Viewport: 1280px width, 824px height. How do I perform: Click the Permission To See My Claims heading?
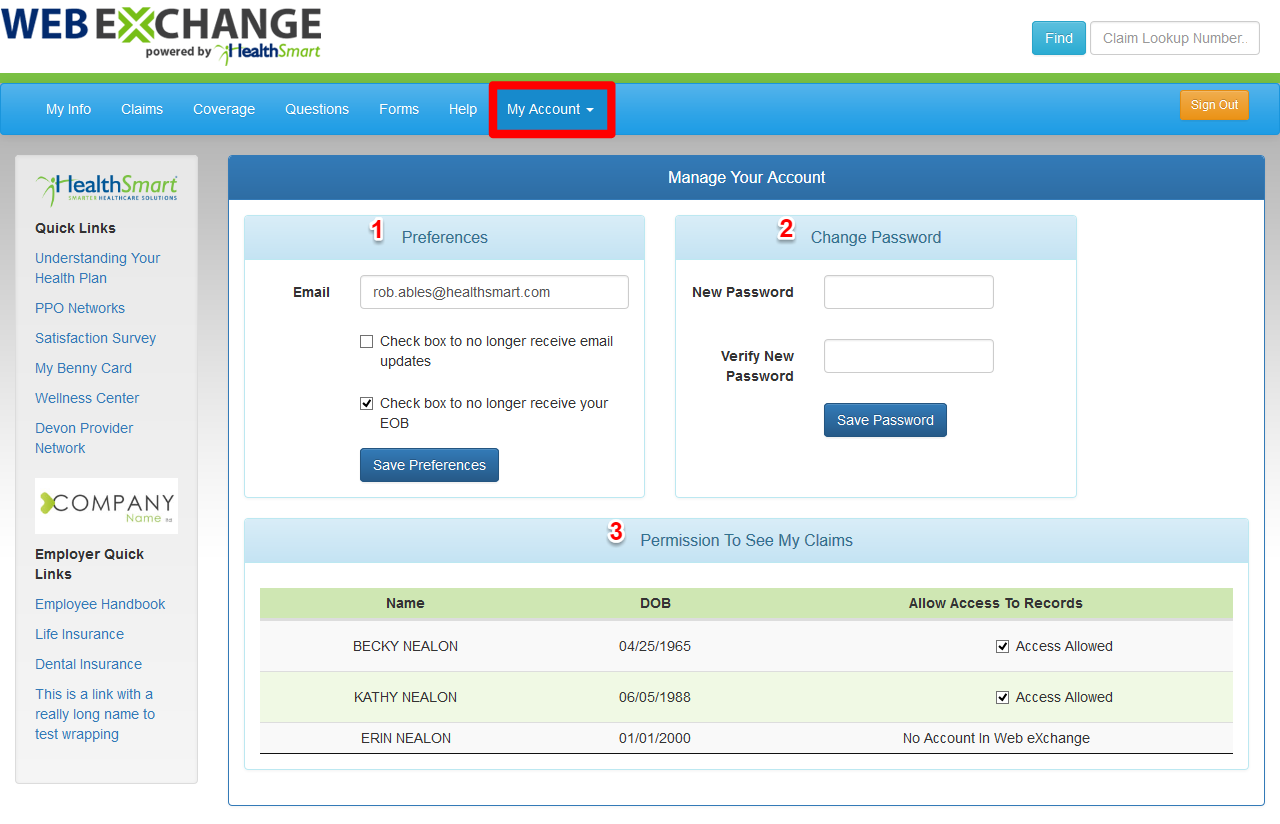747,540
